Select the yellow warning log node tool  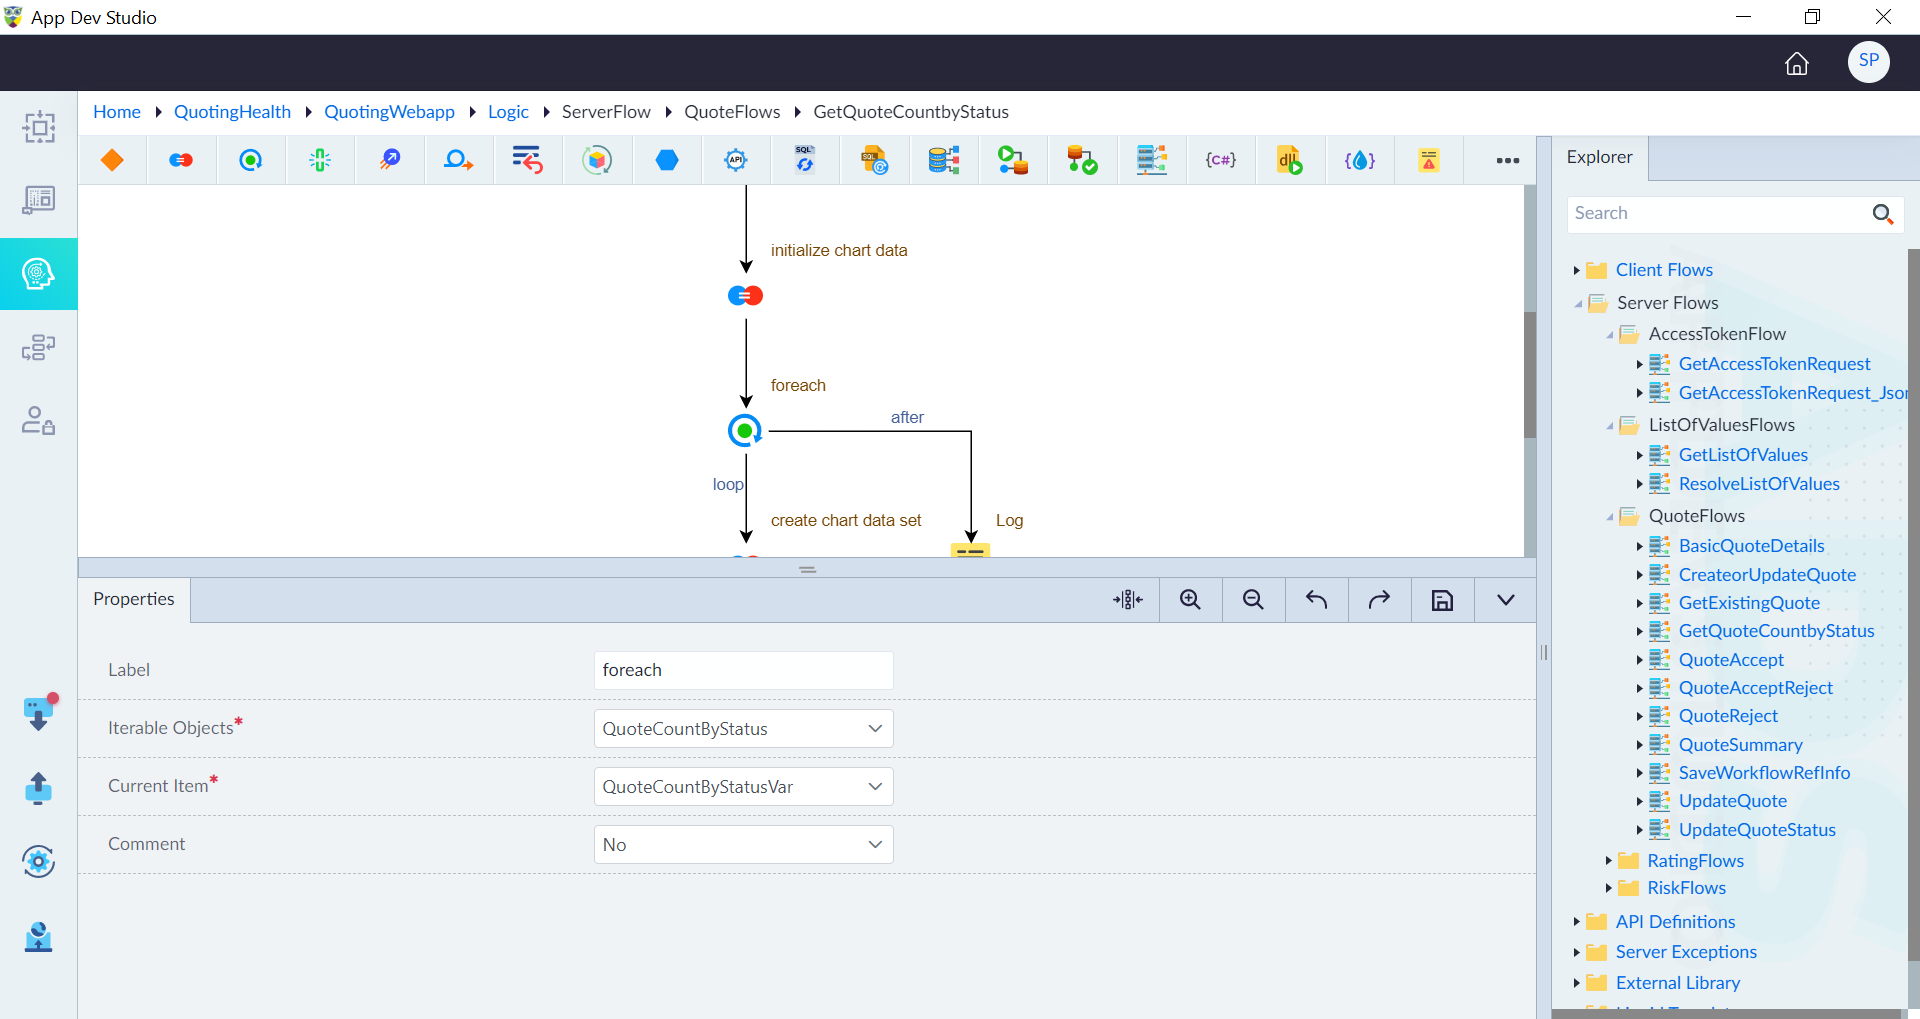tap(1429, 160)
